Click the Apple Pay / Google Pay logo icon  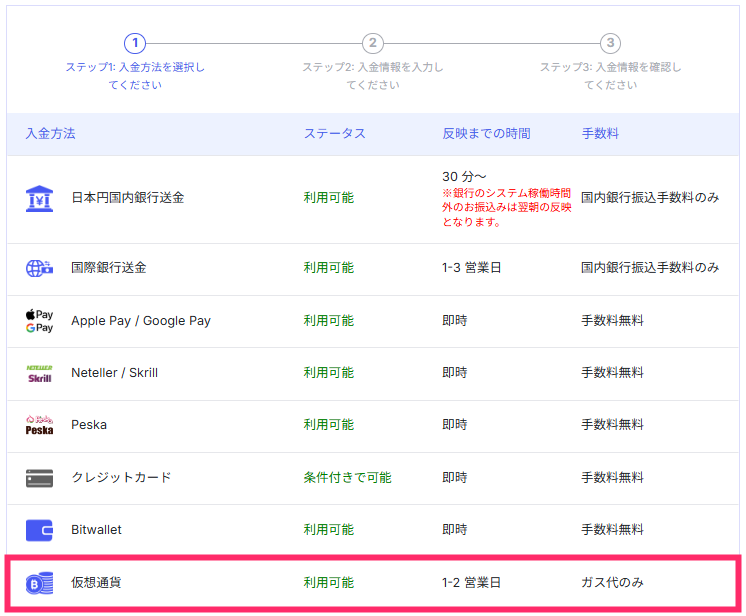[x=39, y=321]
